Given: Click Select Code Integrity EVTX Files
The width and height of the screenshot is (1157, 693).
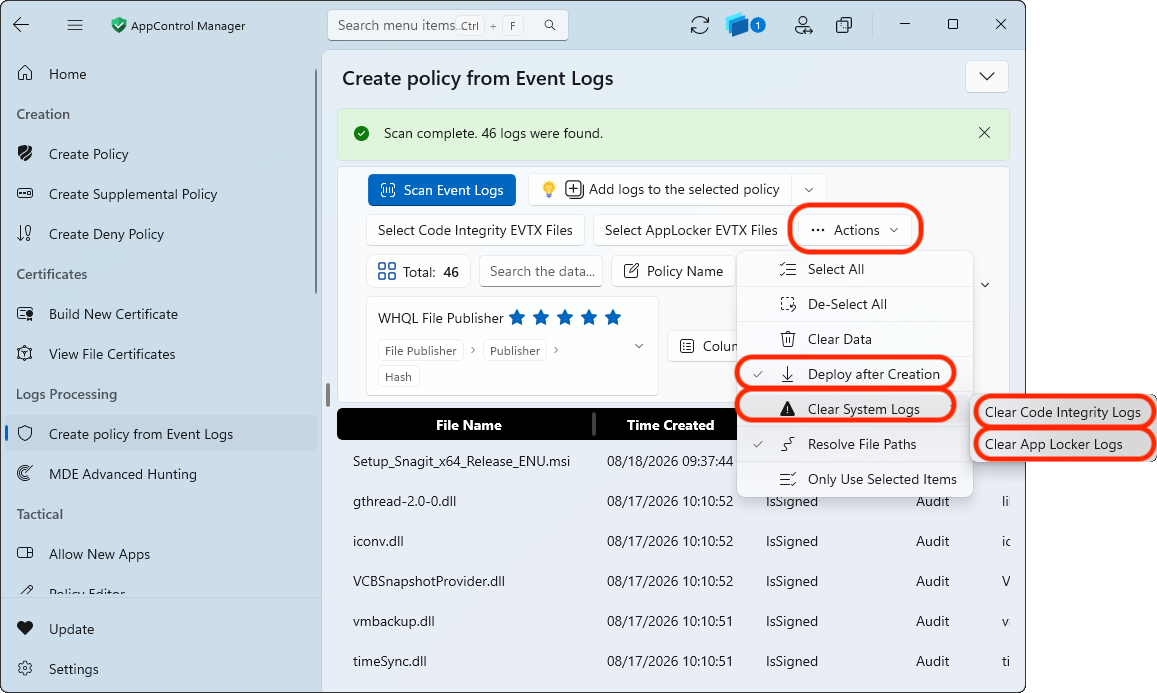Looking at the screenshot, I should click(475, 230).
